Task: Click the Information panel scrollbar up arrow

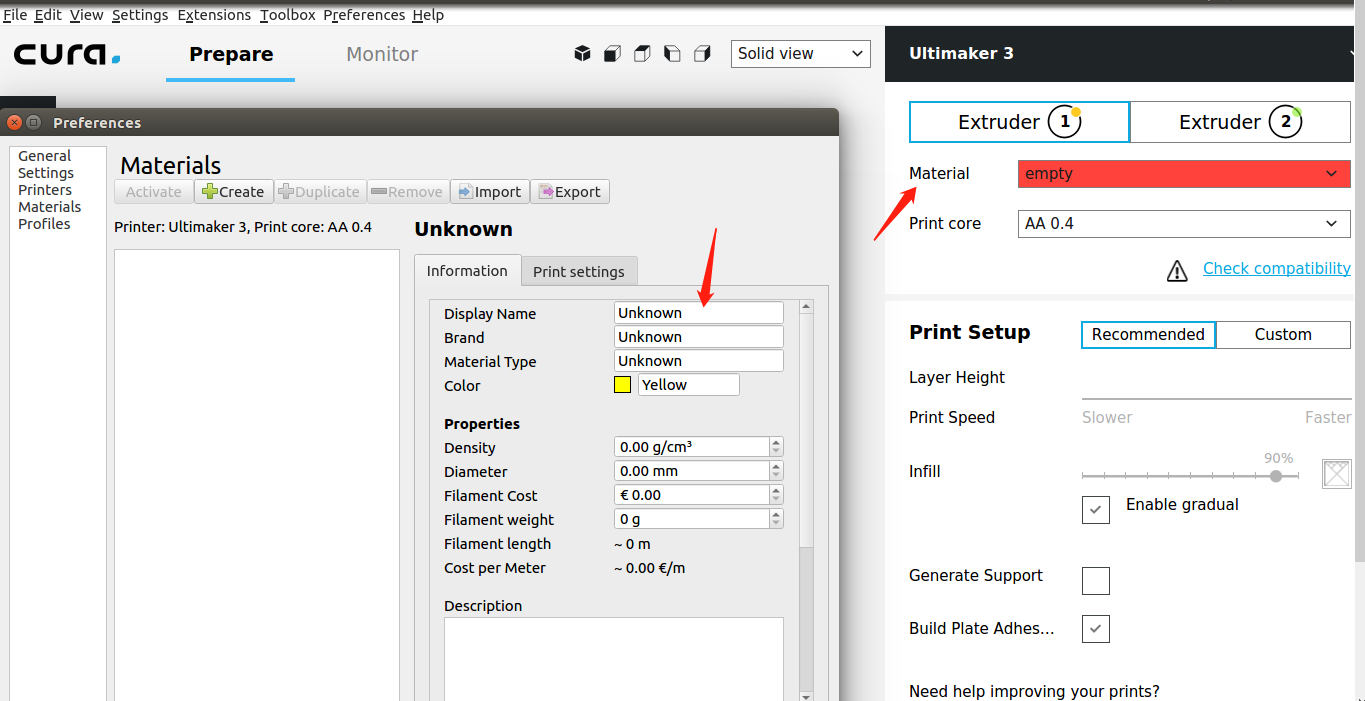Action: tap(807, 307)
